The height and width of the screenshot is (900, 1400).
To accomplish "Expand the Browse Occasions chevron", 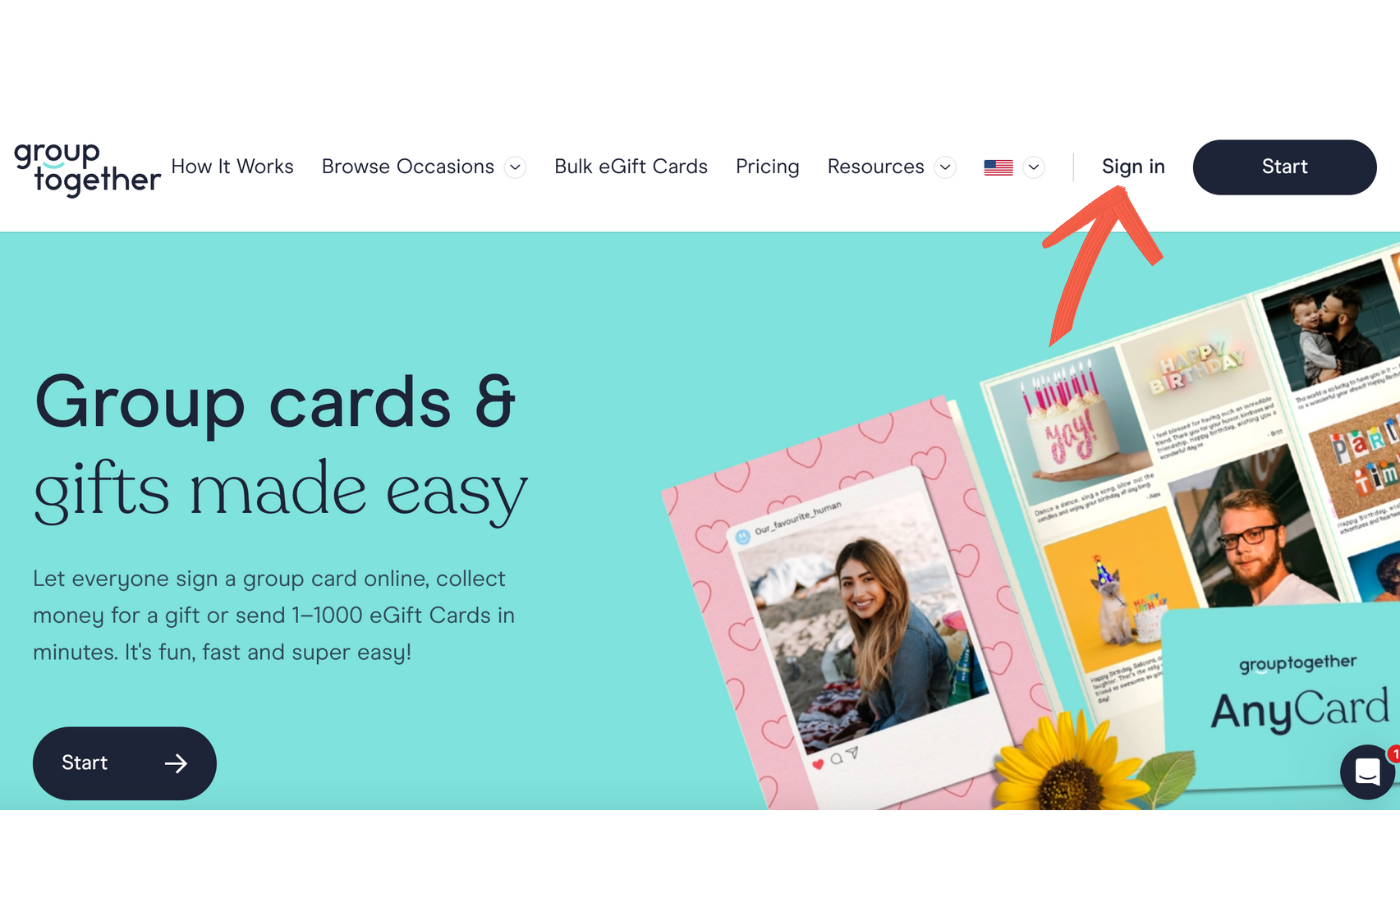I will point(515,168).
